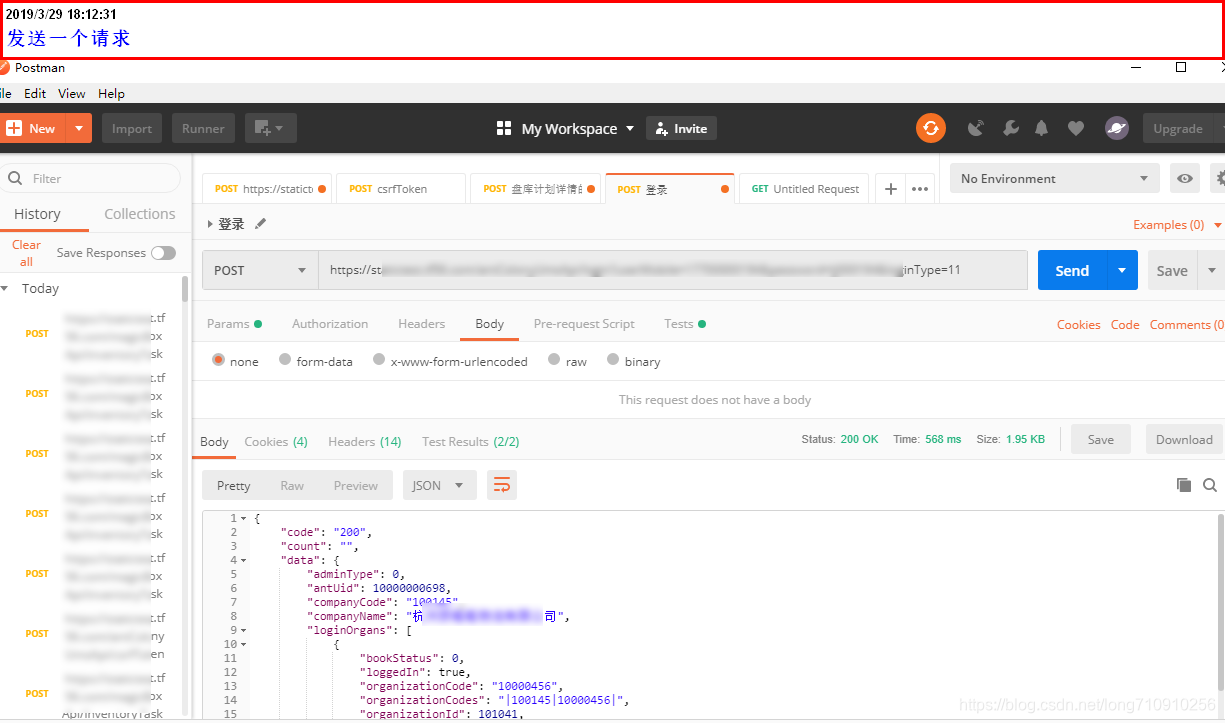Click the grid icon beside My Workspace
The width and height of the screenshot is (1225, 723).
pos(504,128)
